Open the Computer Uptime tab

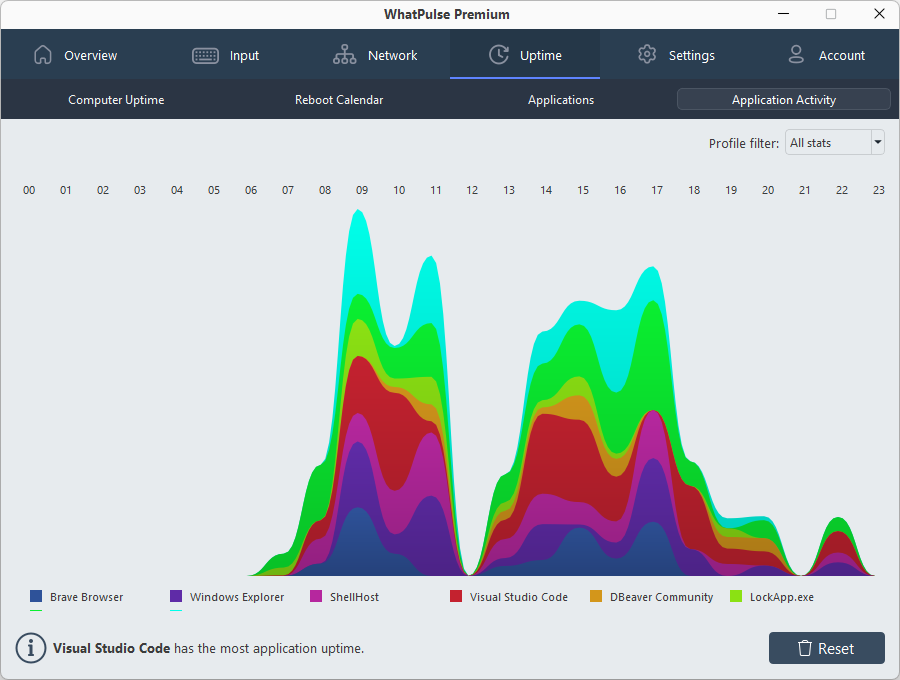point(116,99)
